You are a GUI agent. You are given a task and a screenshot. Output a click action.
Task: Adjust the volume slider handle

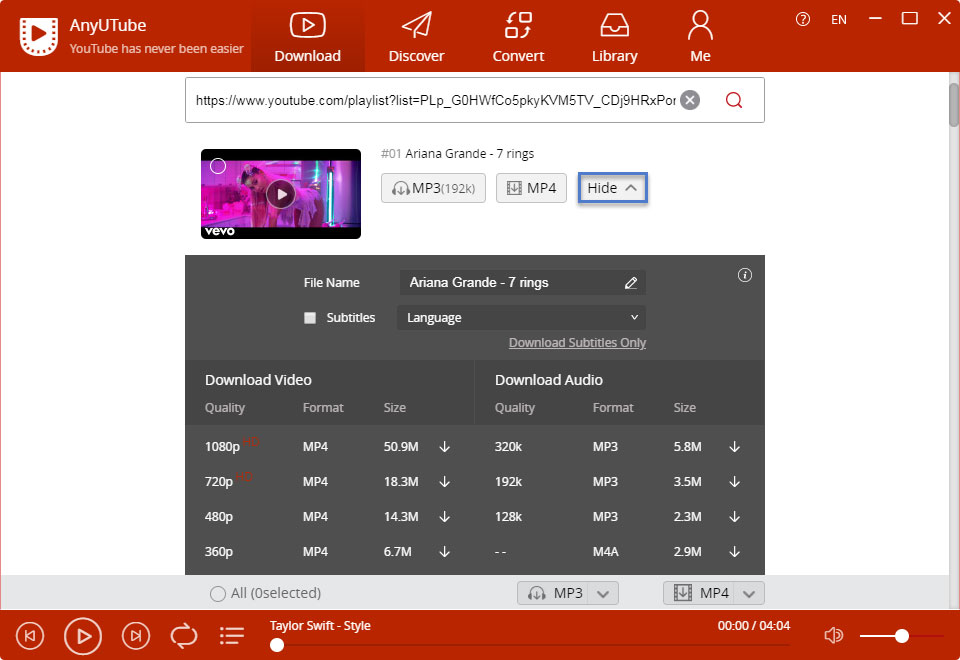[901, 636]
